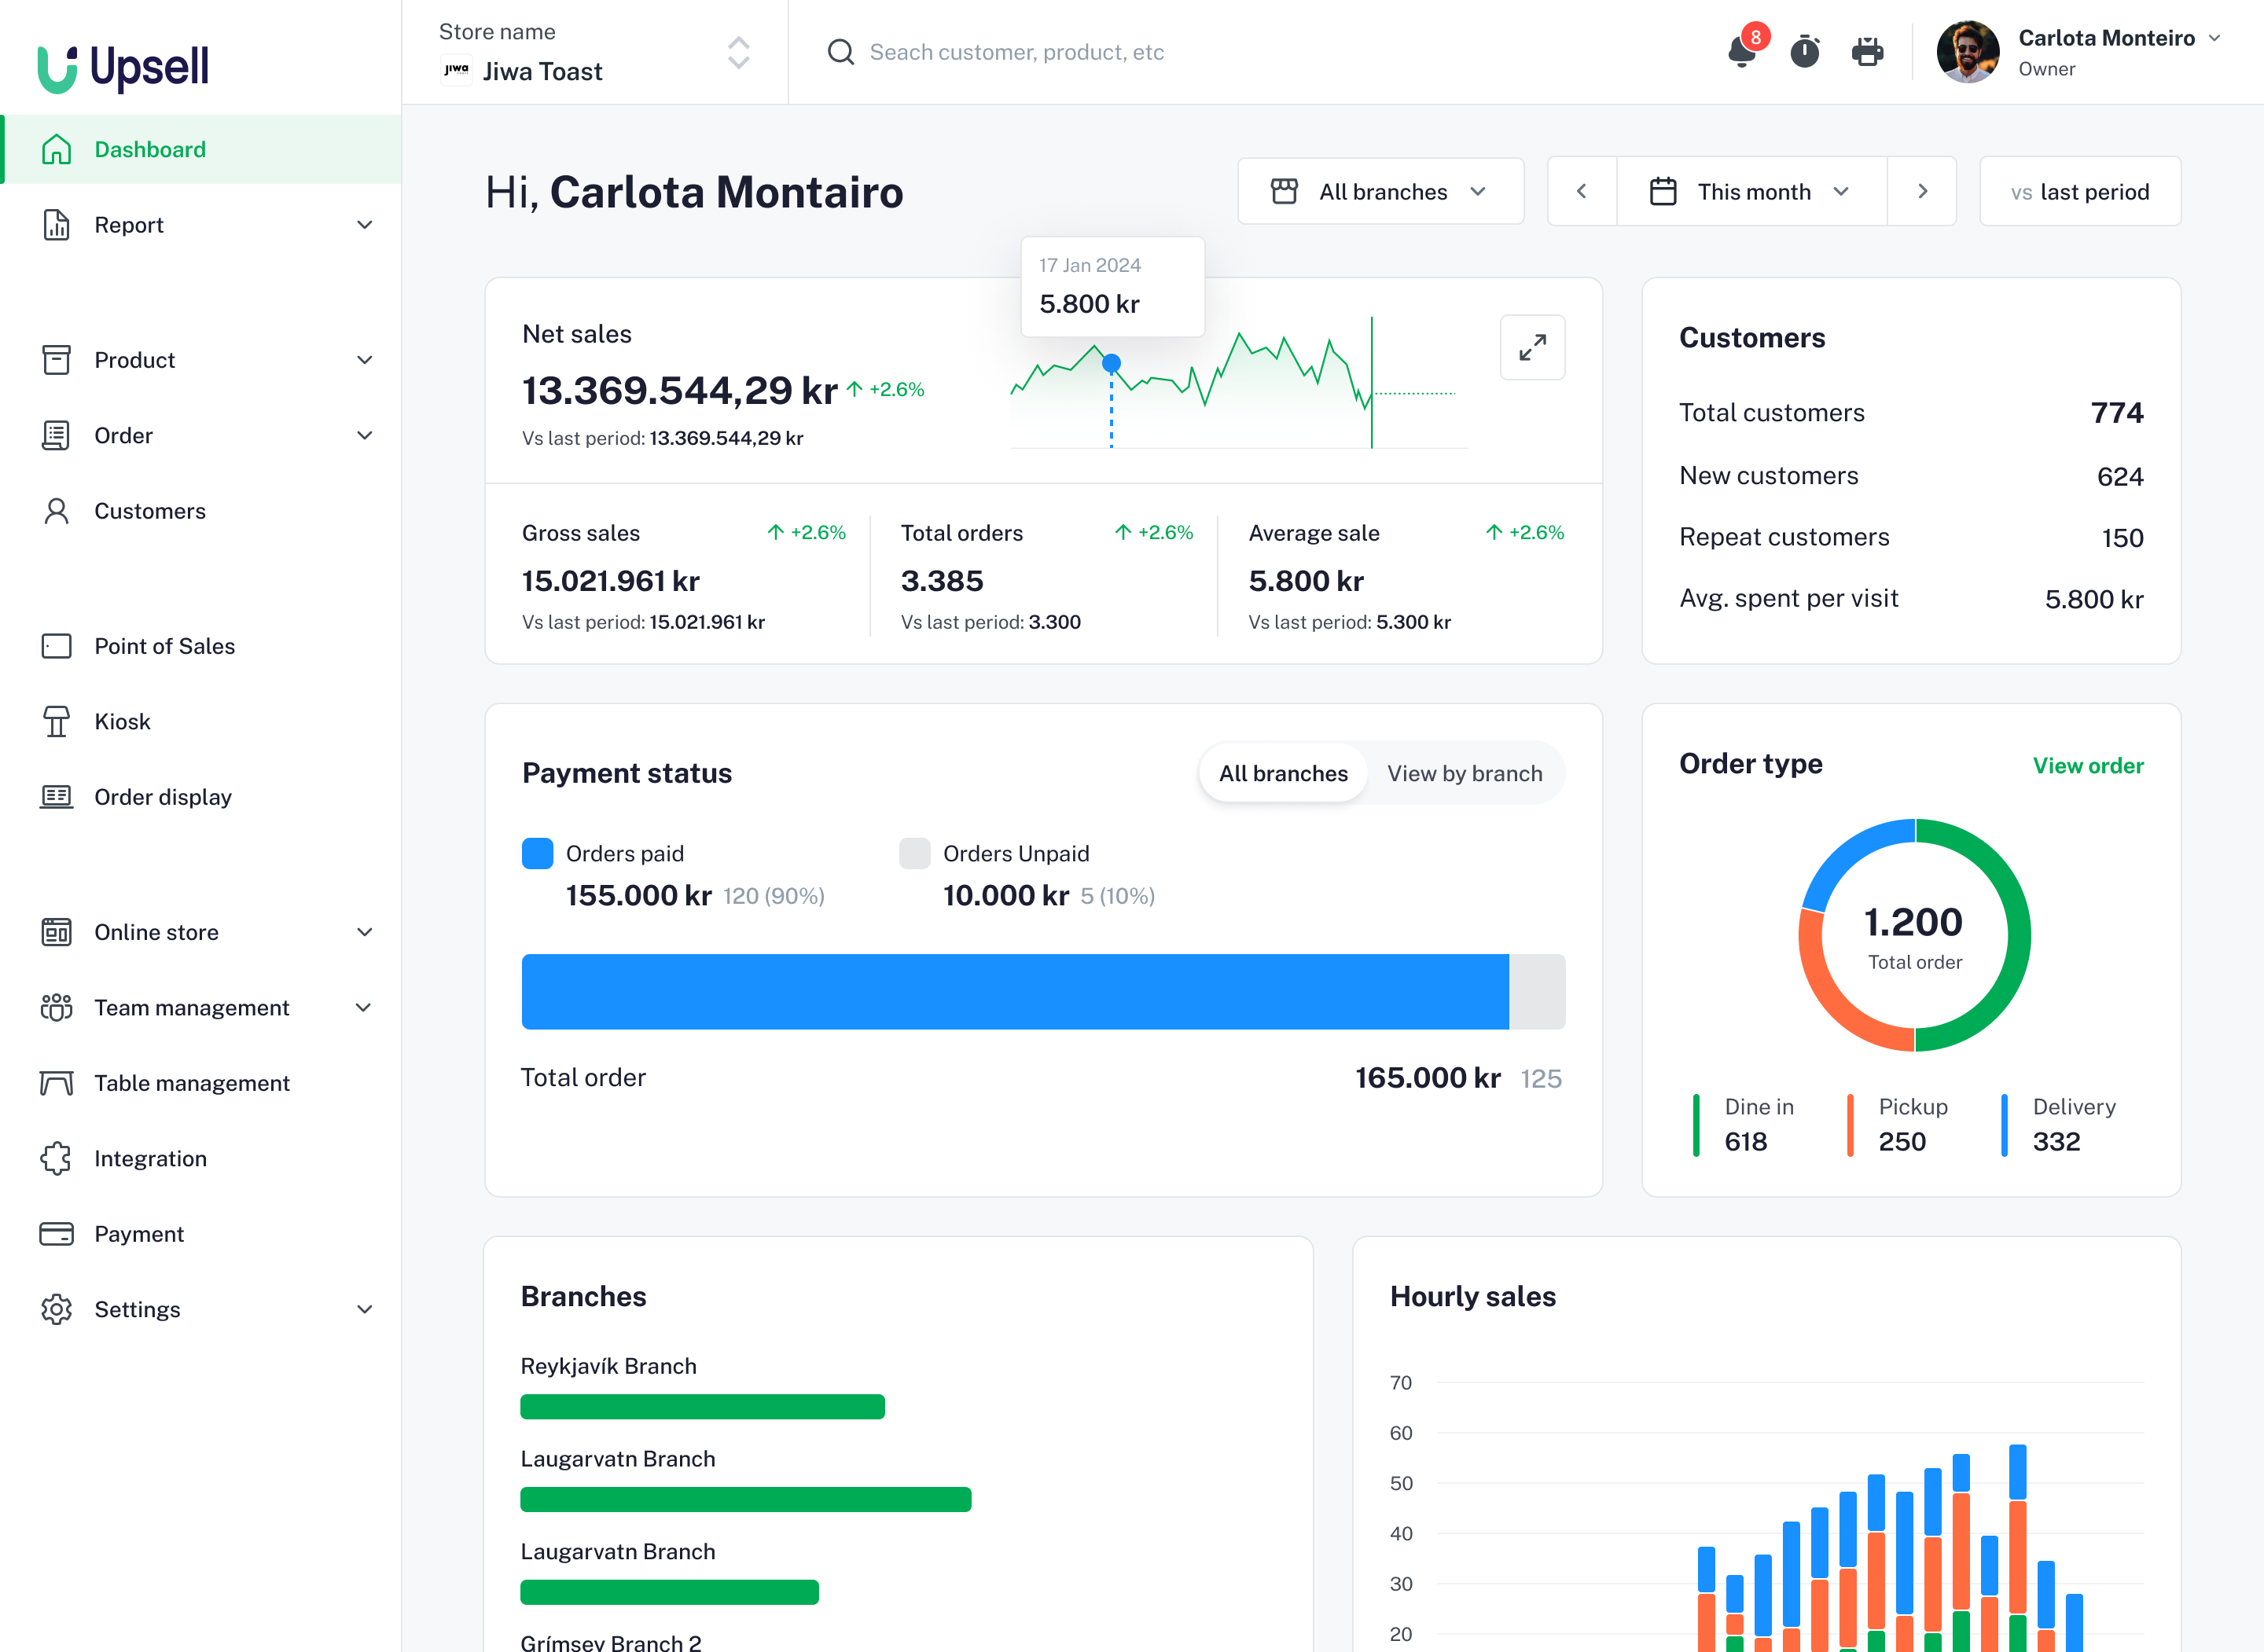
Task: Click the View order link
Action: (x=2087, y=766)
